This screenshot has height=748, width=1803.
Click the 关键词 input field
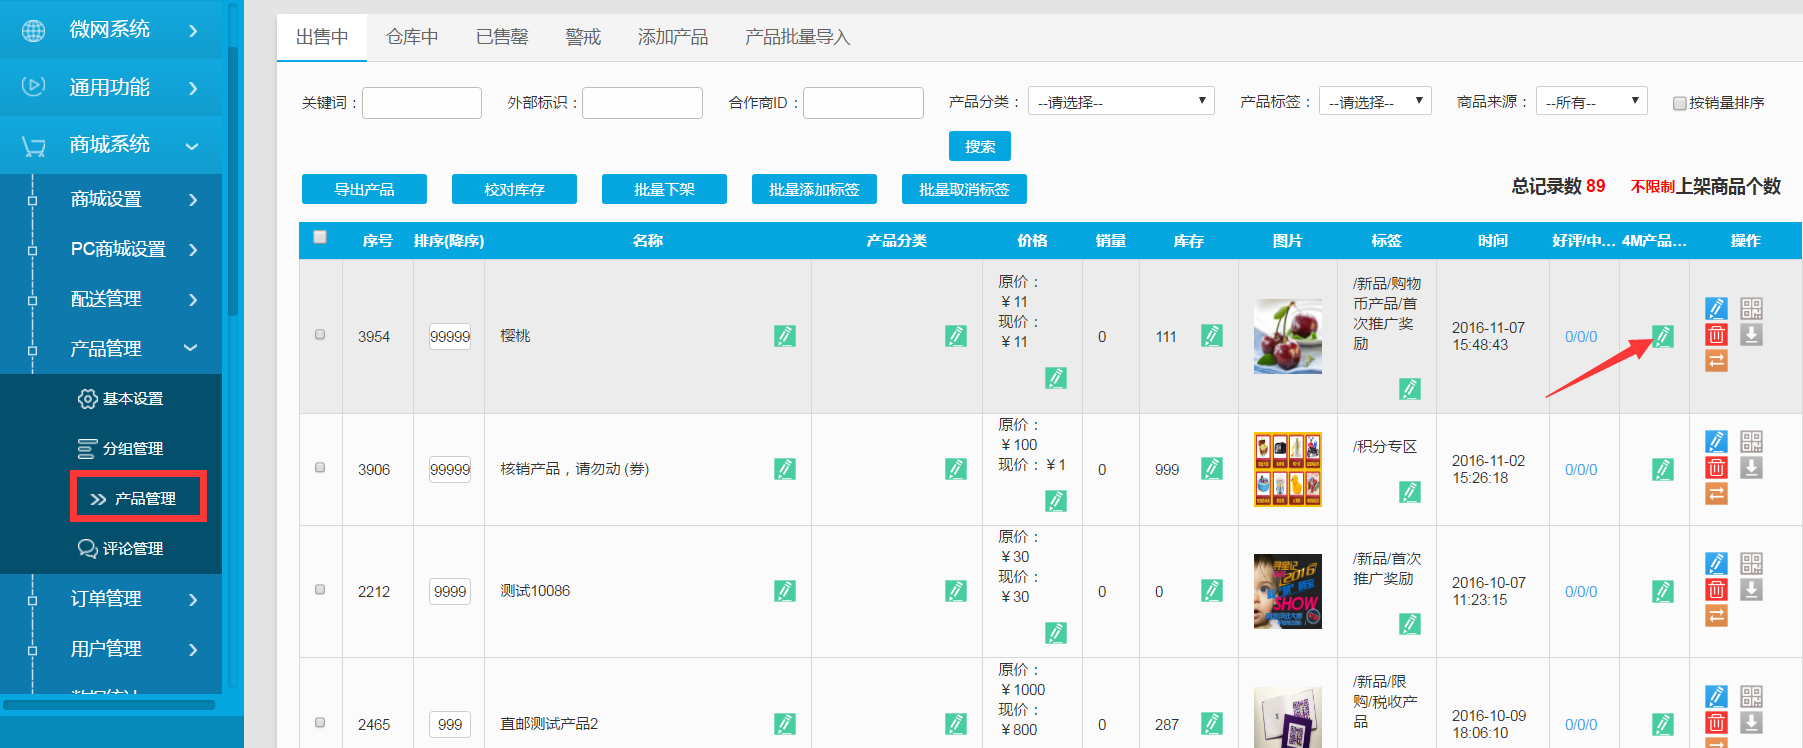(x=422, y=103)
